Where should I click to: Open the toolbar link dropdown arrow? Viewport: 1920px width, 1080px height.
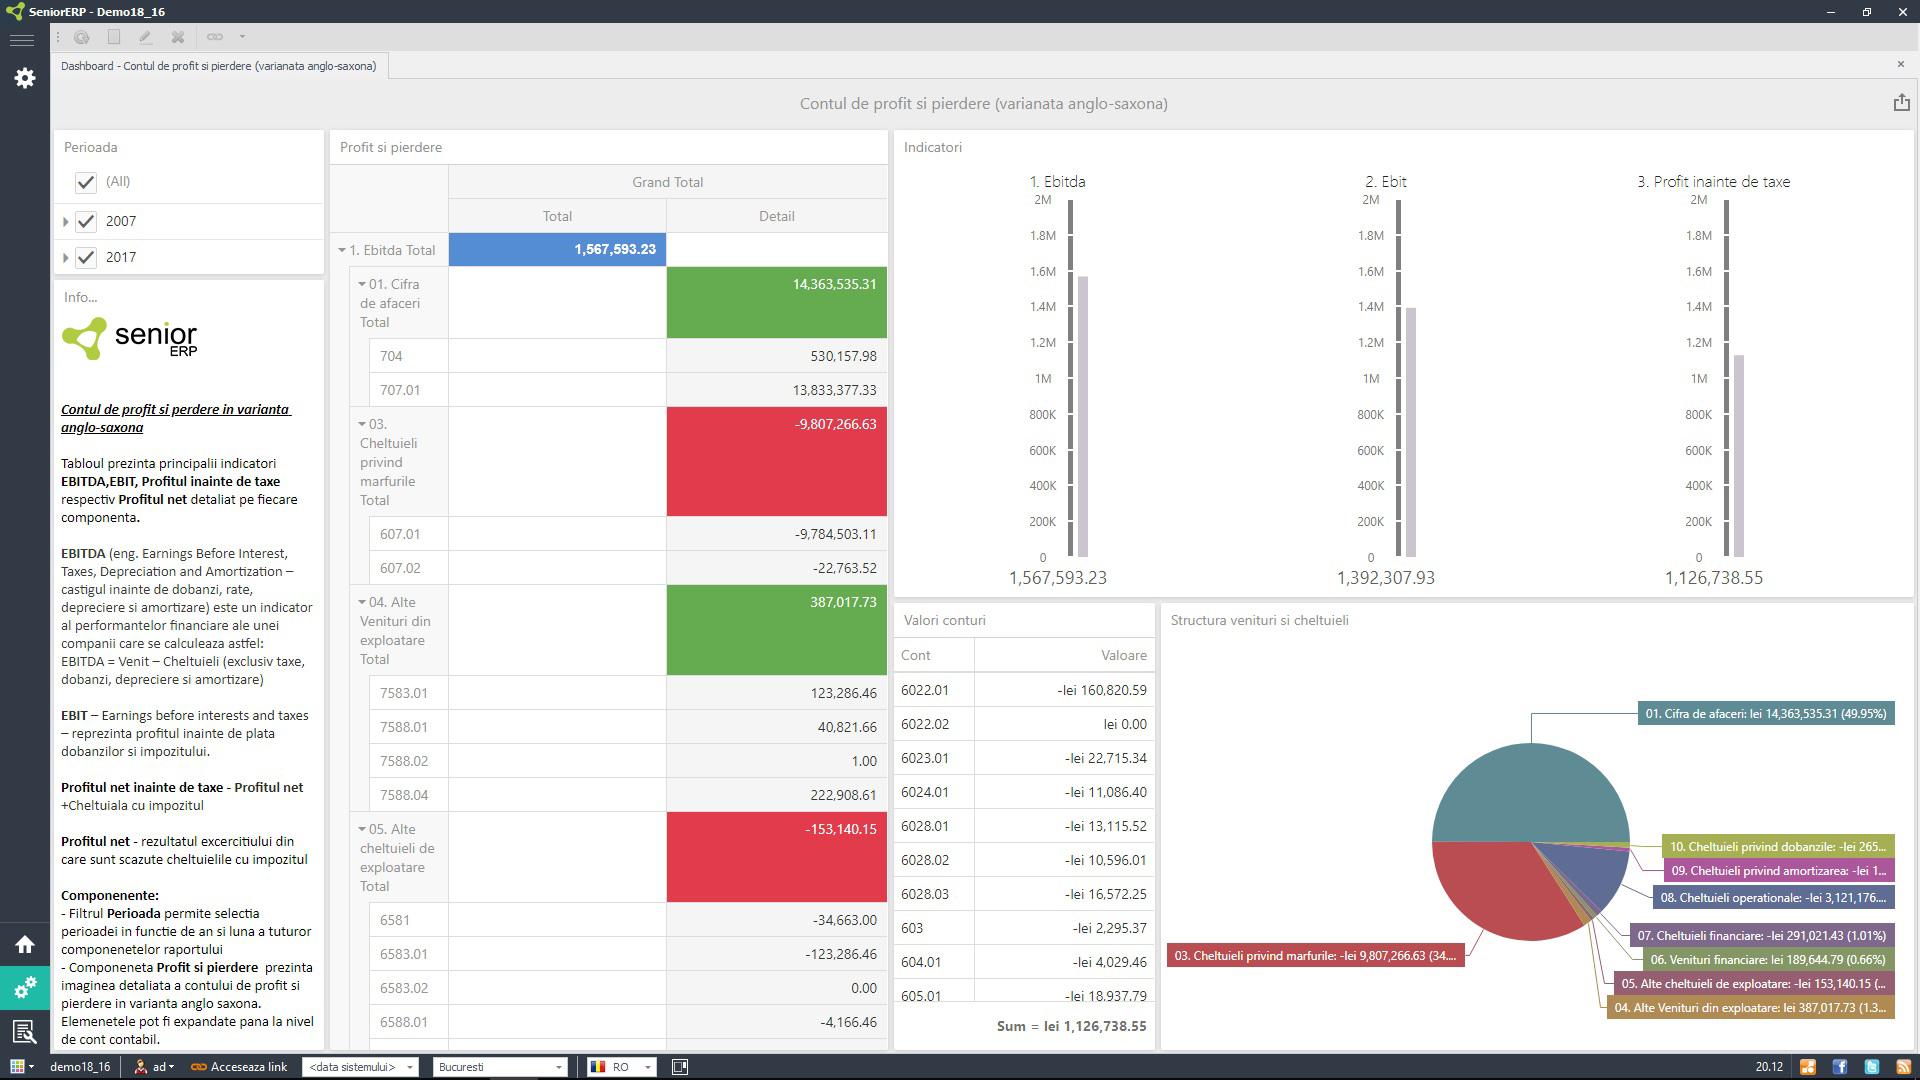pos(242,37)
